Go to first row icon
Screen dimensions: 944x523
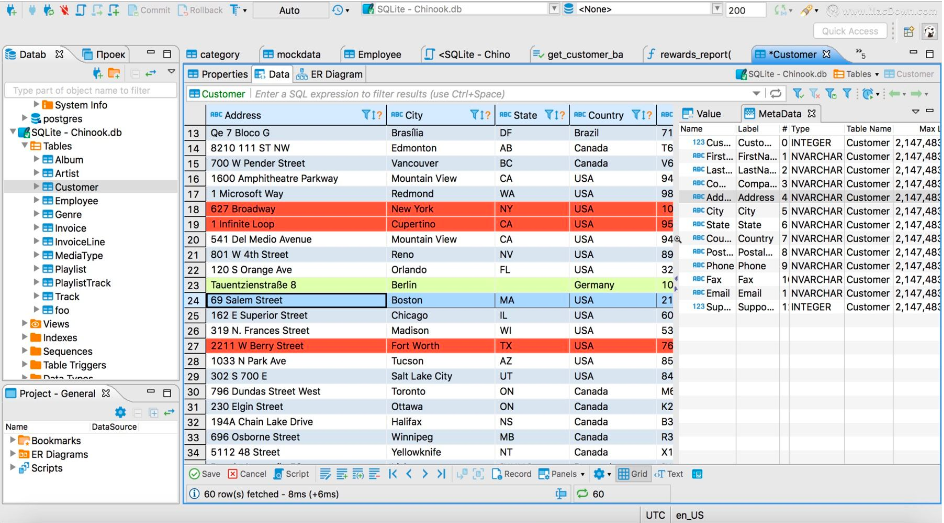(393, 474)
